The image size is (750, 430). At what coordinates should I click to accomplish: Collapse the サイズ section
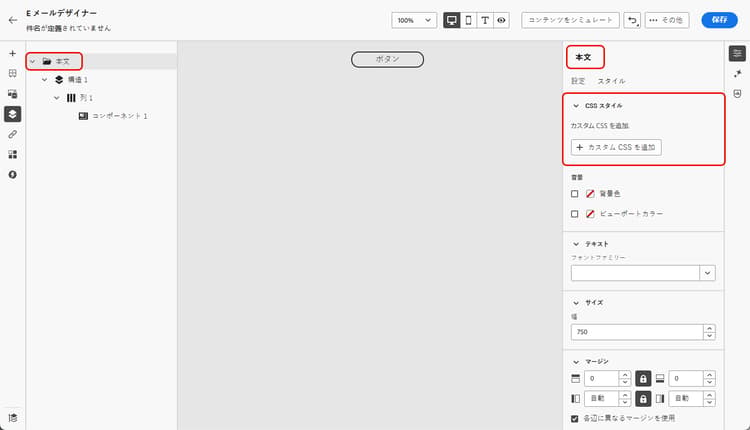576,303
